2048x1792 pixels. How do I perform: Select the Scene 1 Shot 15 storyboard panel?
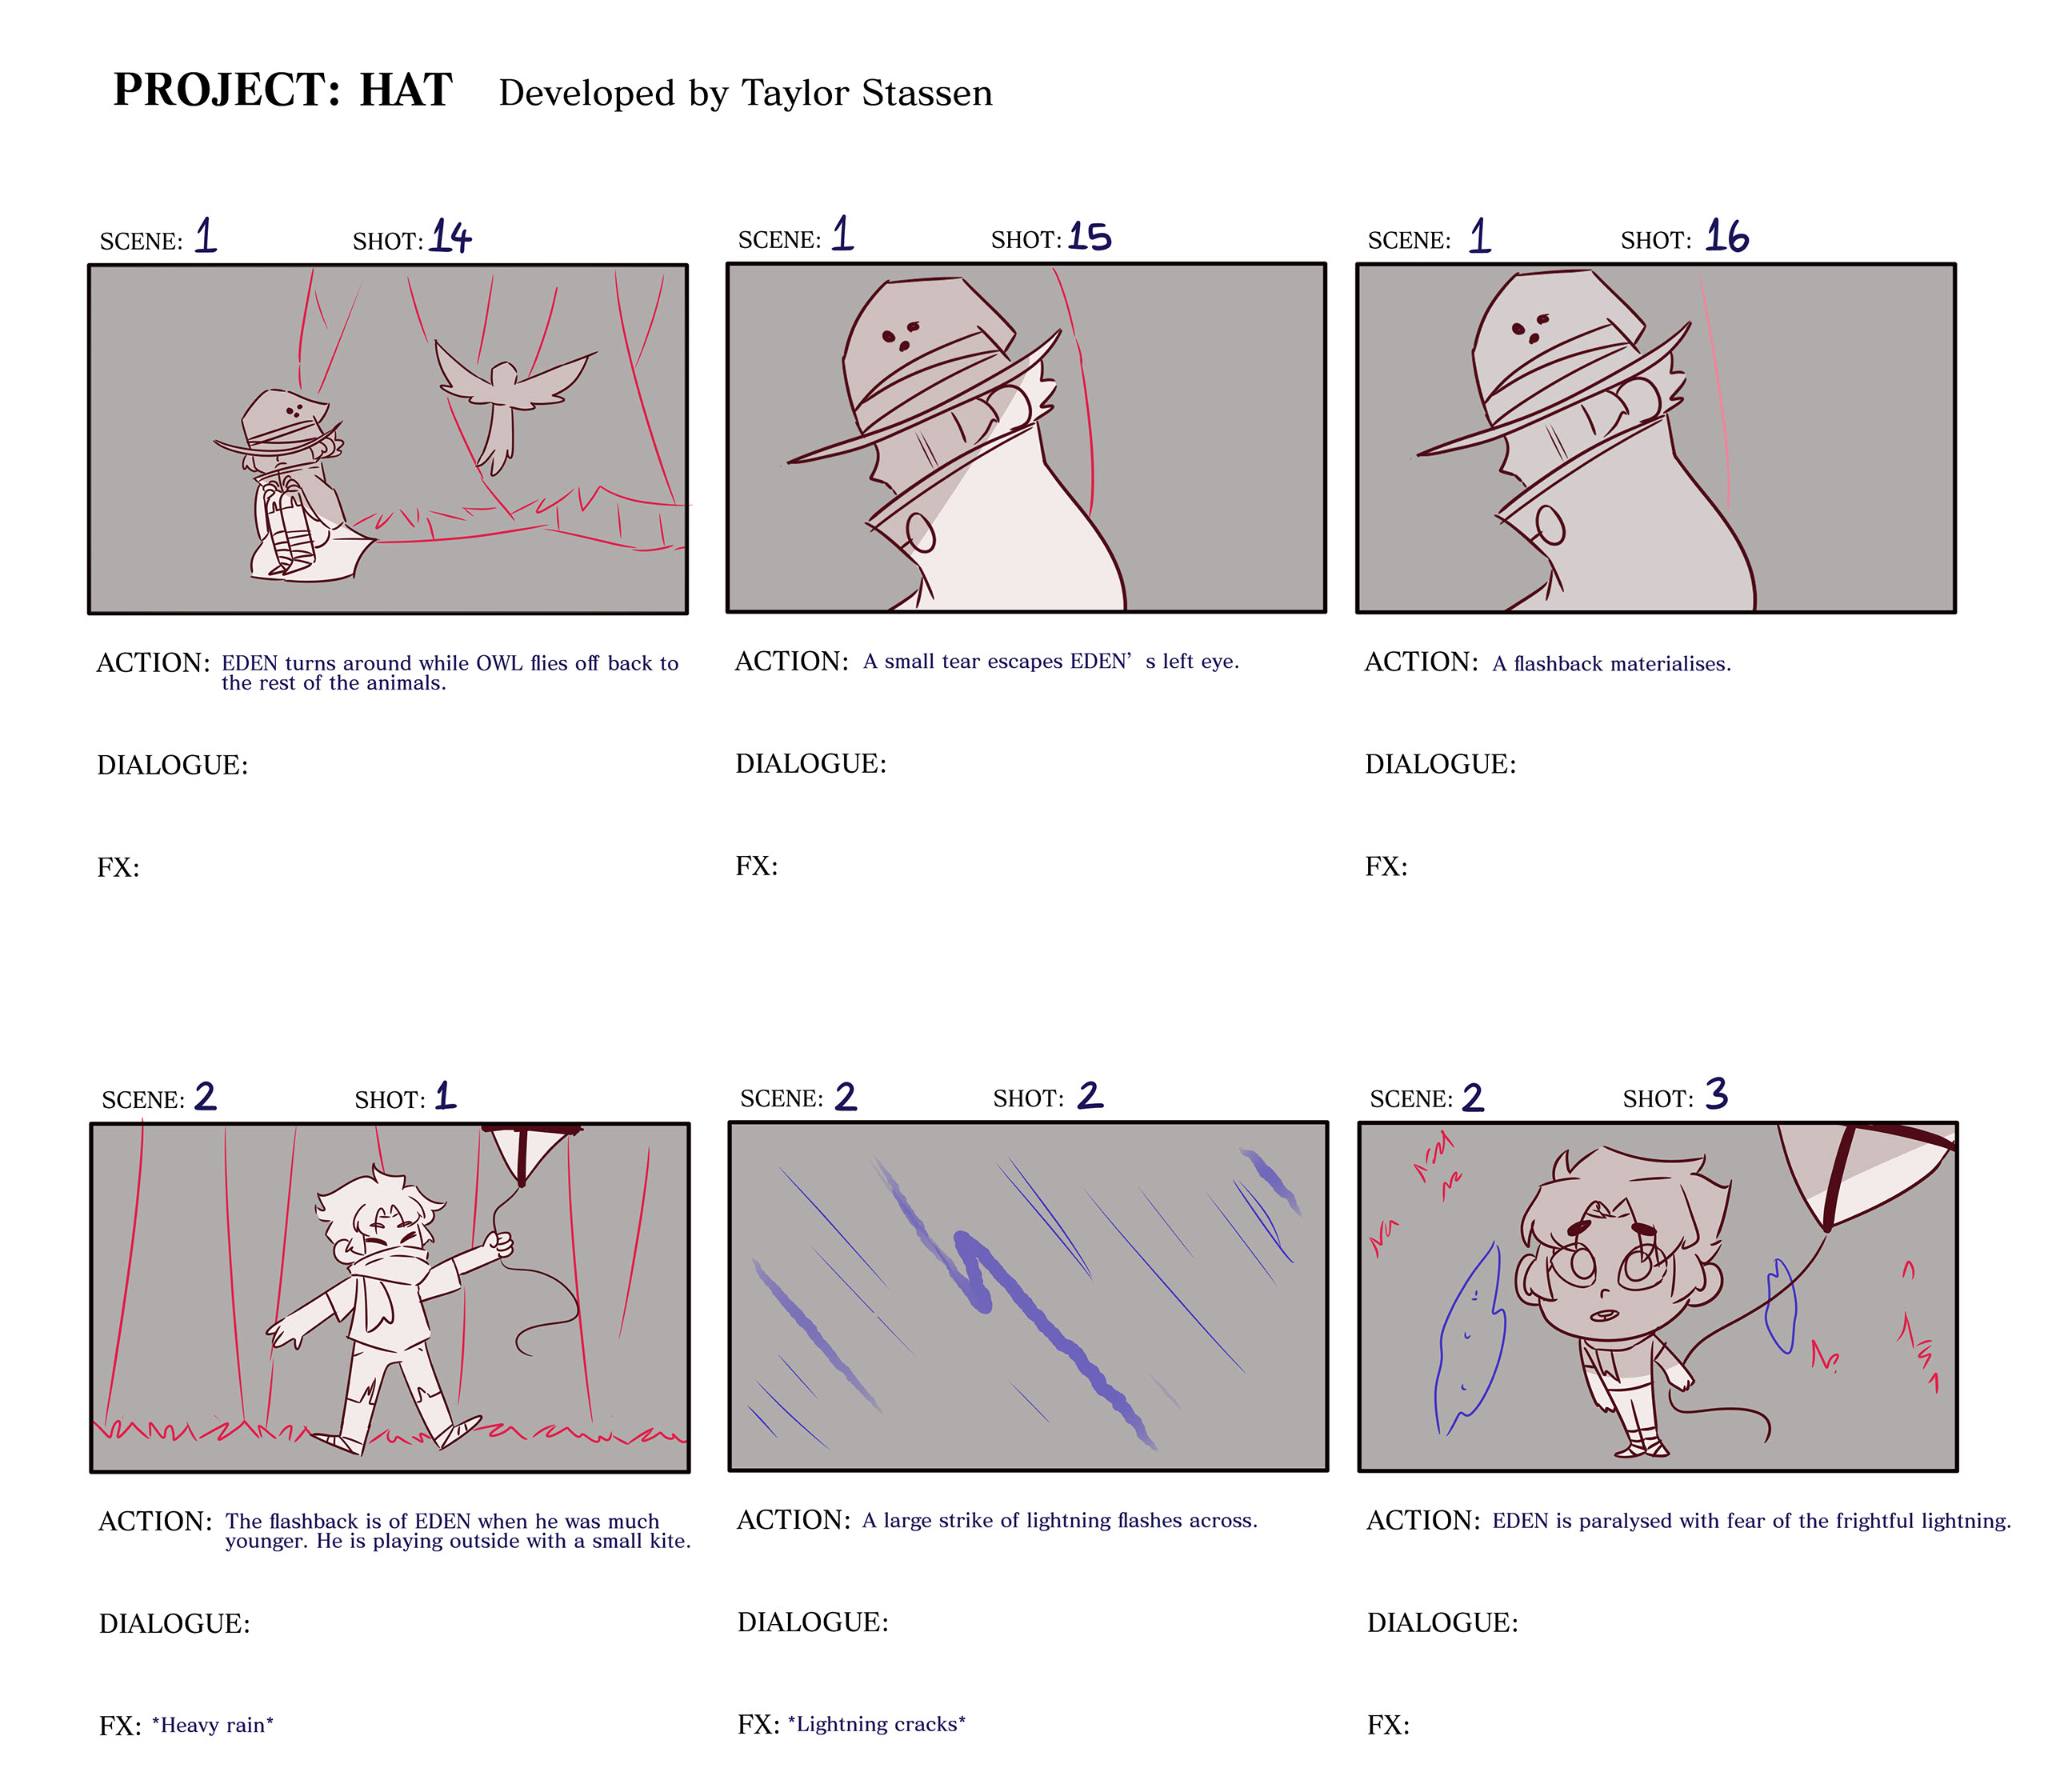(x=1026, y=438)
